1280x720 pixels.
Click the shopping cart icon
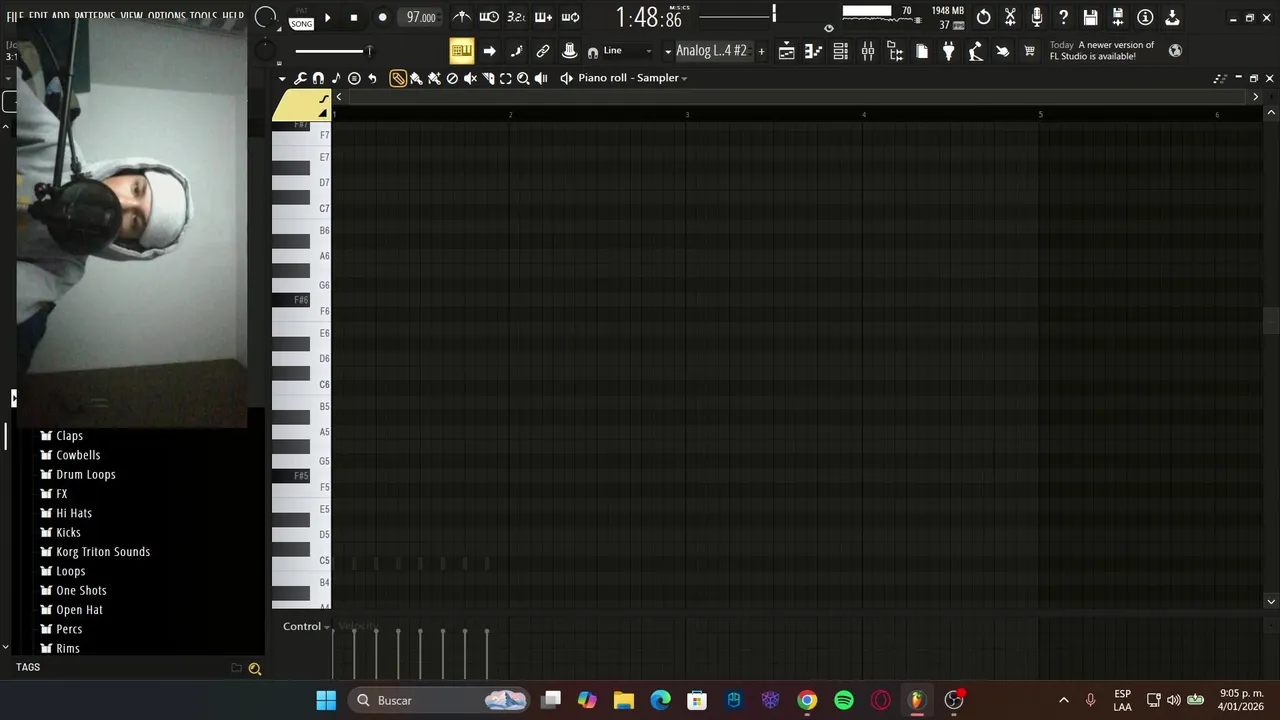coord(1029,51)
